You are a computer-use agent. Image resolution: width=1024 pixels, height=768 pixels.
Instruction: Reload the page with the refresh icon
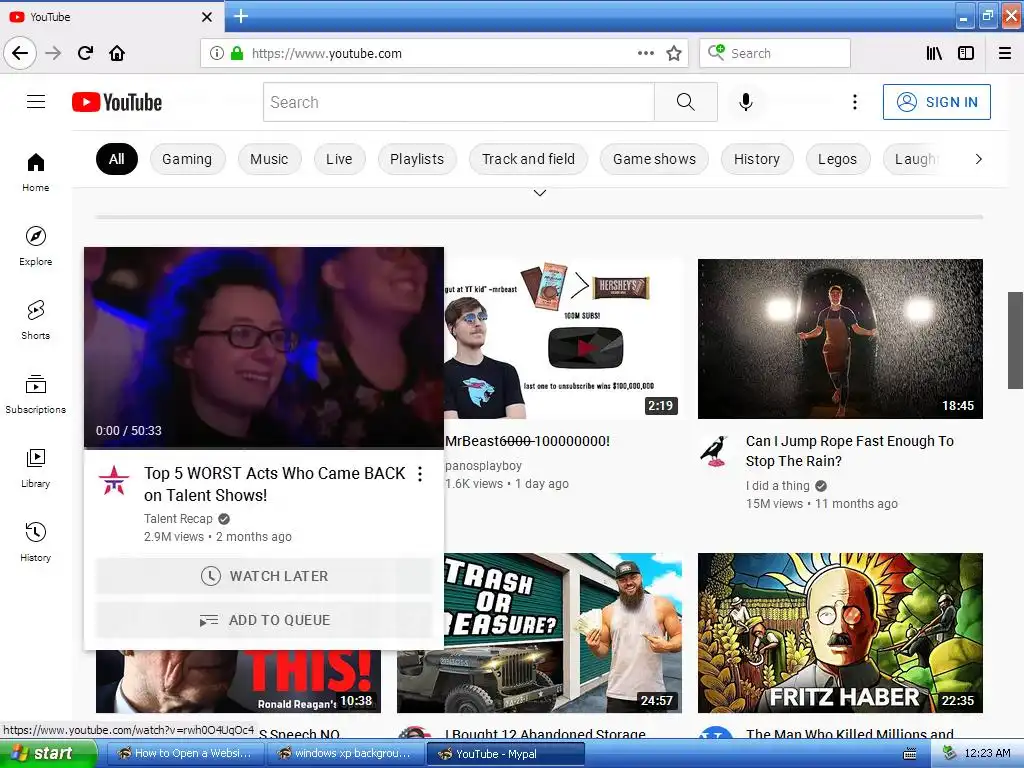86,53
